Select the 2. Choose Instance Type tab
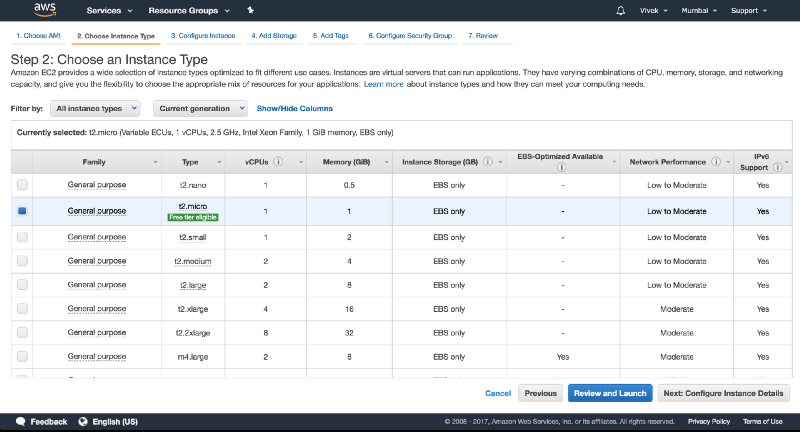 click(x=116, y=36)
